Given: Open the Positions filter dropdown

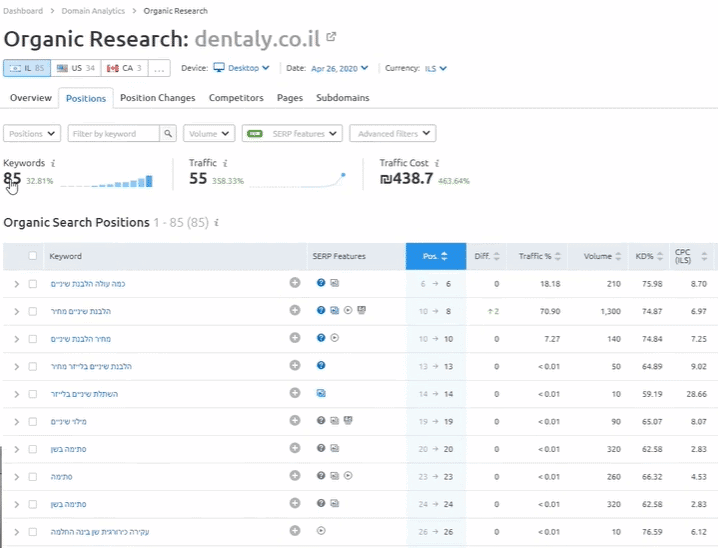Looking at the screenshot, I should (x=32, y=134).
